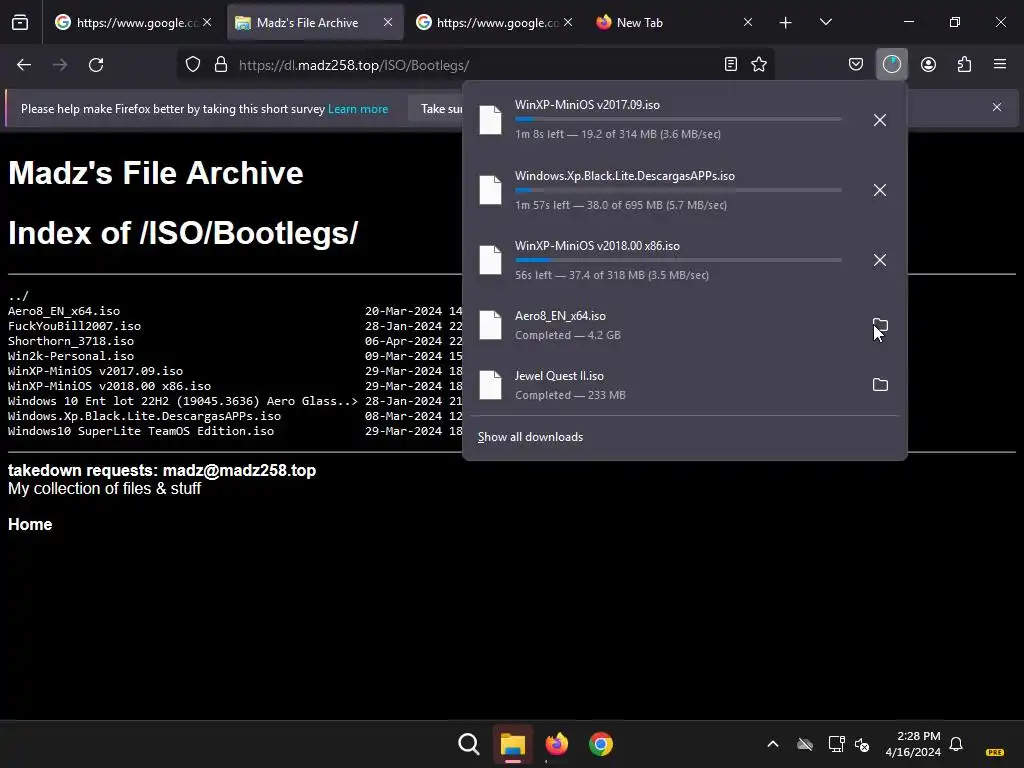Click Show all downloads

[x=530, y=437]
